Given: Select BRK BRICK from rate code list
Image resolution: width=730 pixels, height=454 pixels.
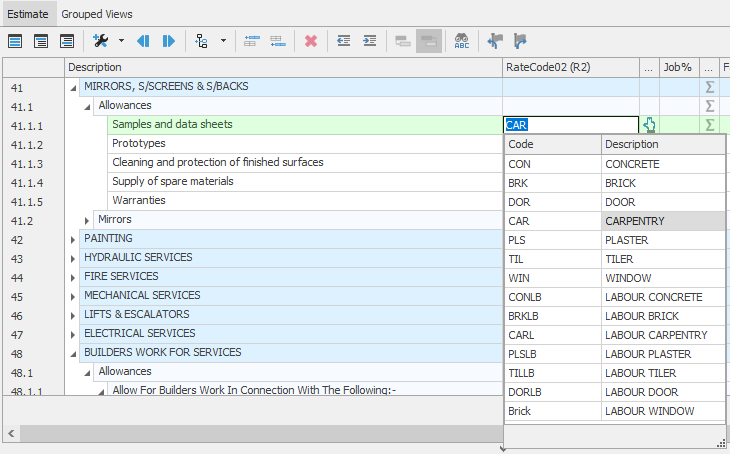Looking at the screenshot, I should coord(615,183).
